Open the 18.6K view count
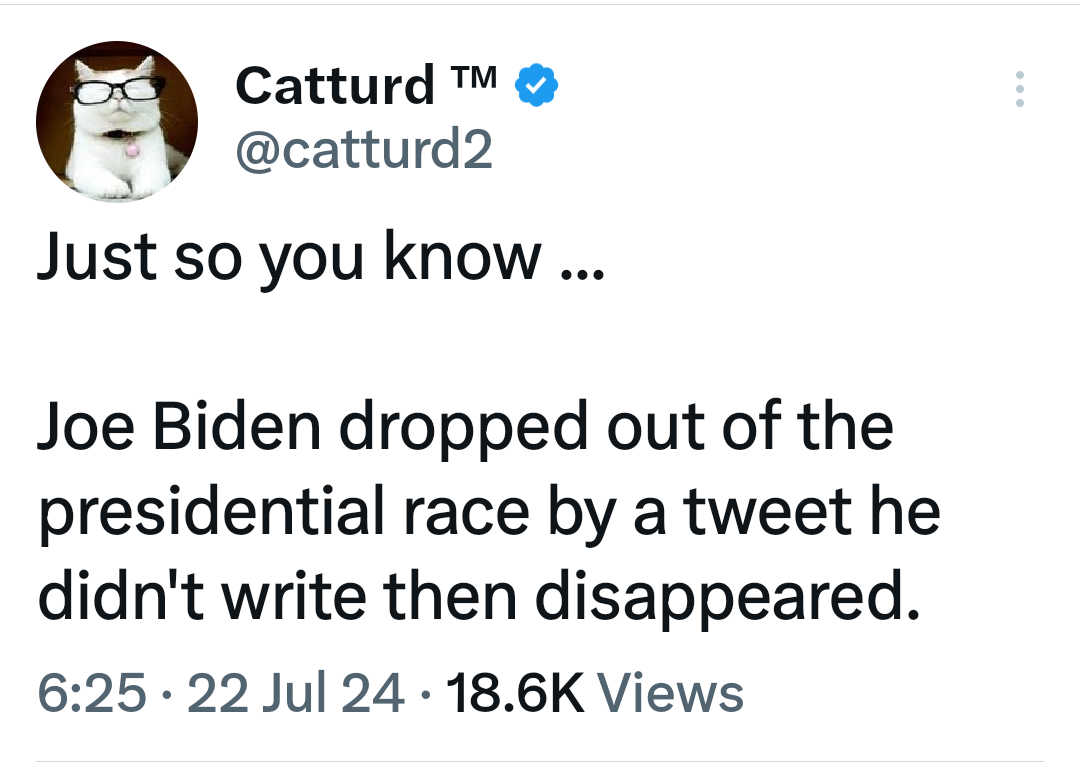 (517, 693)
